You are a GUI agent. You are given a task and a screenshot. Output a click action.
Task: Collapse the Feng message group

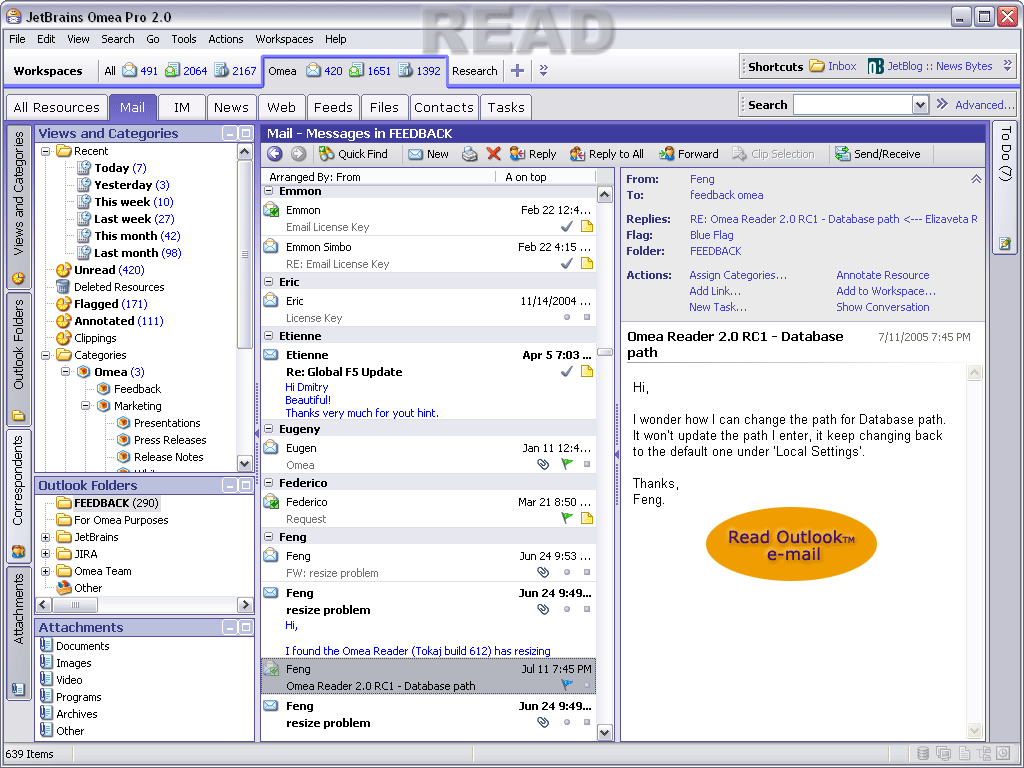click(x=268, y=537)
